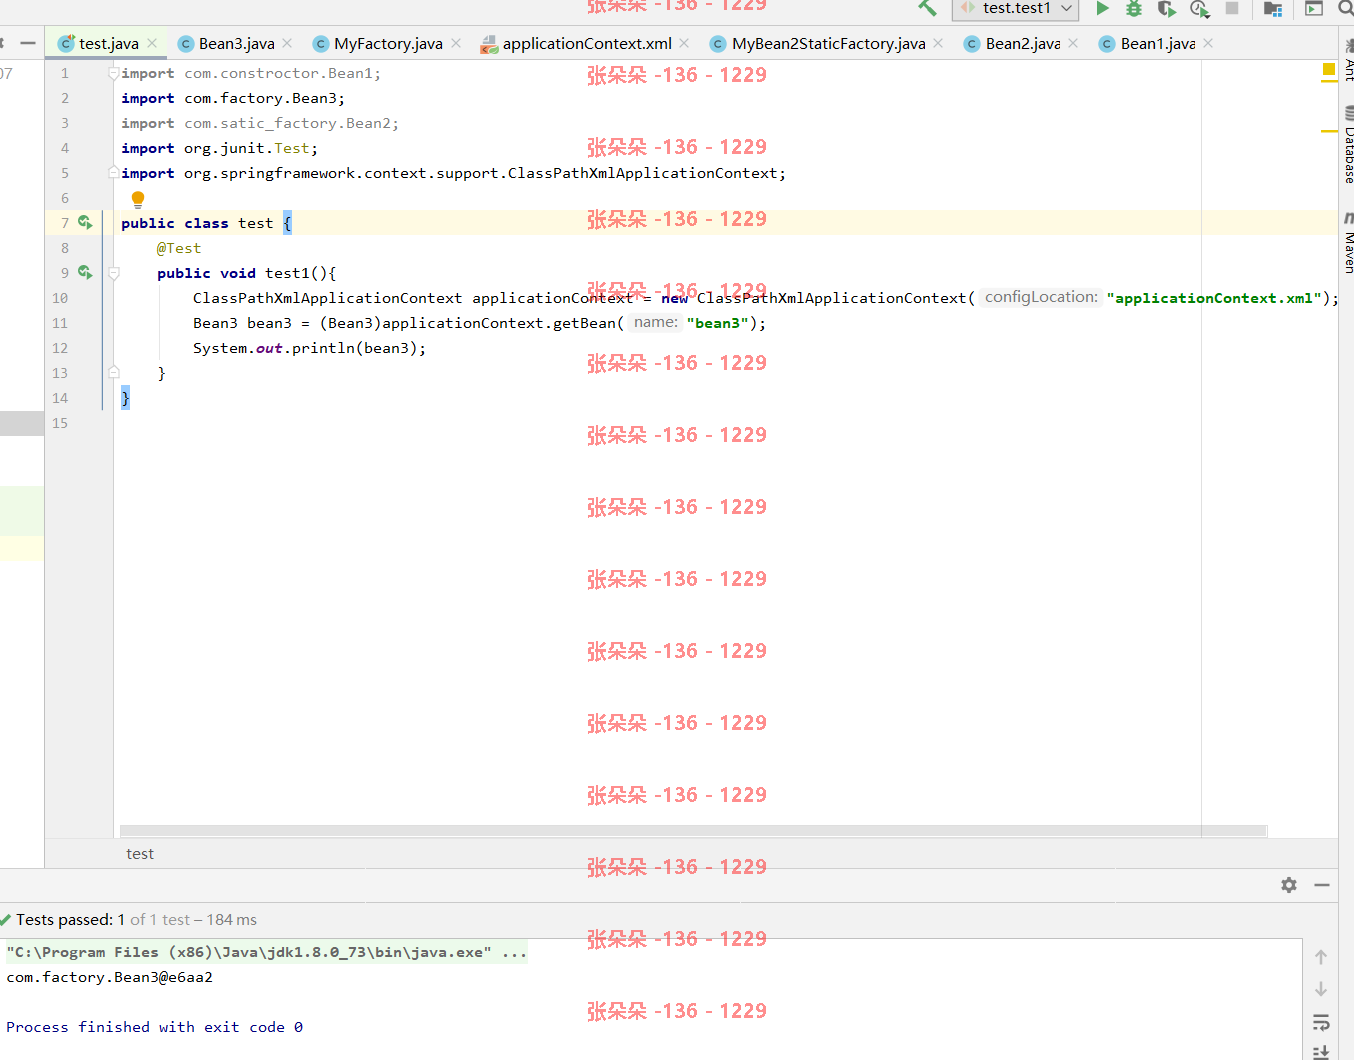
Task: Click the 'public class test' declaration
Action: [x=197, y=223]
